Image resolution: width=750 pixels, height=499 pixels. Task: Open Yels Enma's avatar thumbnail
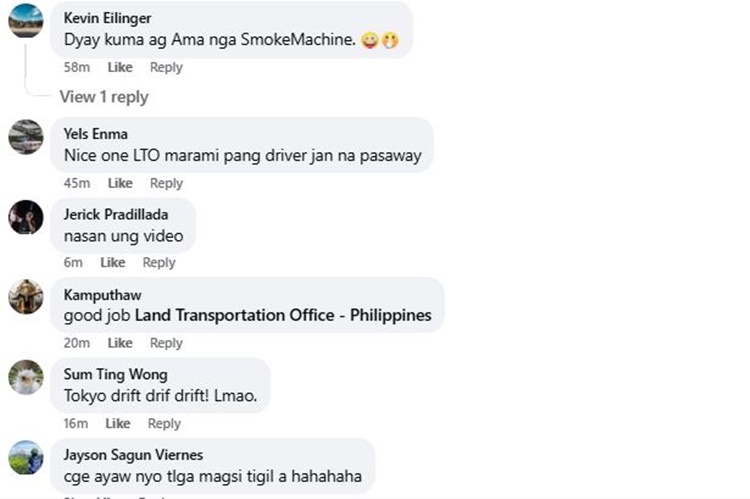[26, 137]
